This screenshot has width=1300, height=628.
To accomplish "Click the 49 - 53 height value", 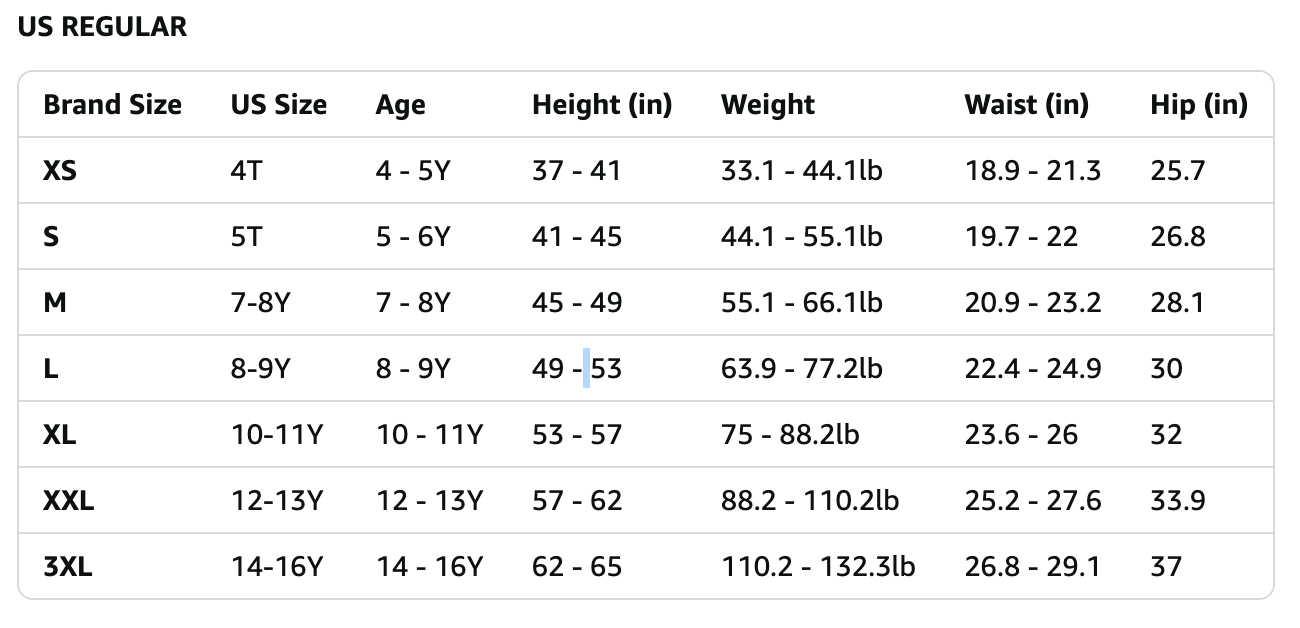I will (576, 369).
